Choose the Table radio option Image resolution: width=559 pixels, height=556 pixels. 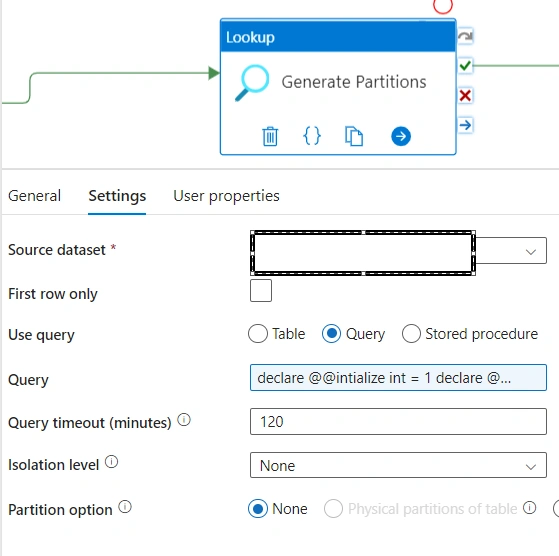pos(258,334)
